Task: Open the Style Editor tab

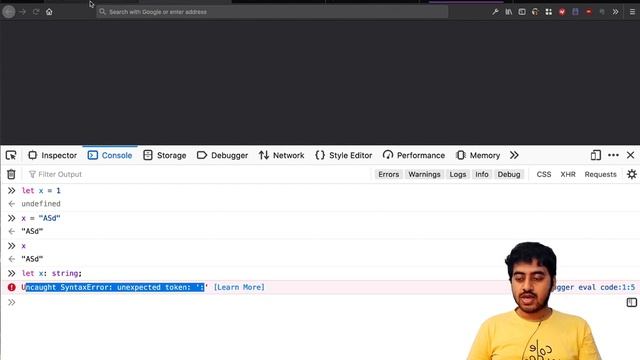Action: coord(344,156)
